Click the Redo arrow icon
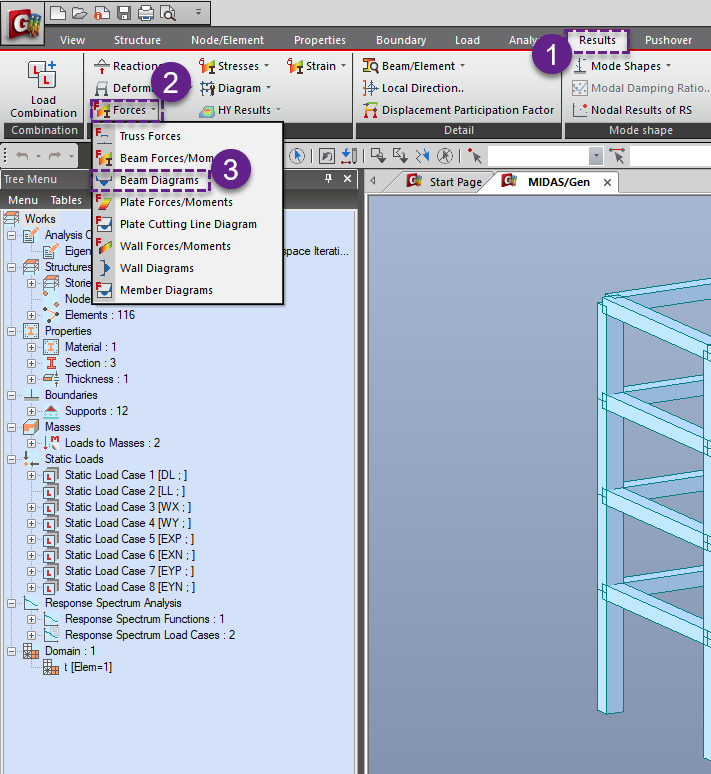Viewport: 711px width, 774px height. [55, 156]
